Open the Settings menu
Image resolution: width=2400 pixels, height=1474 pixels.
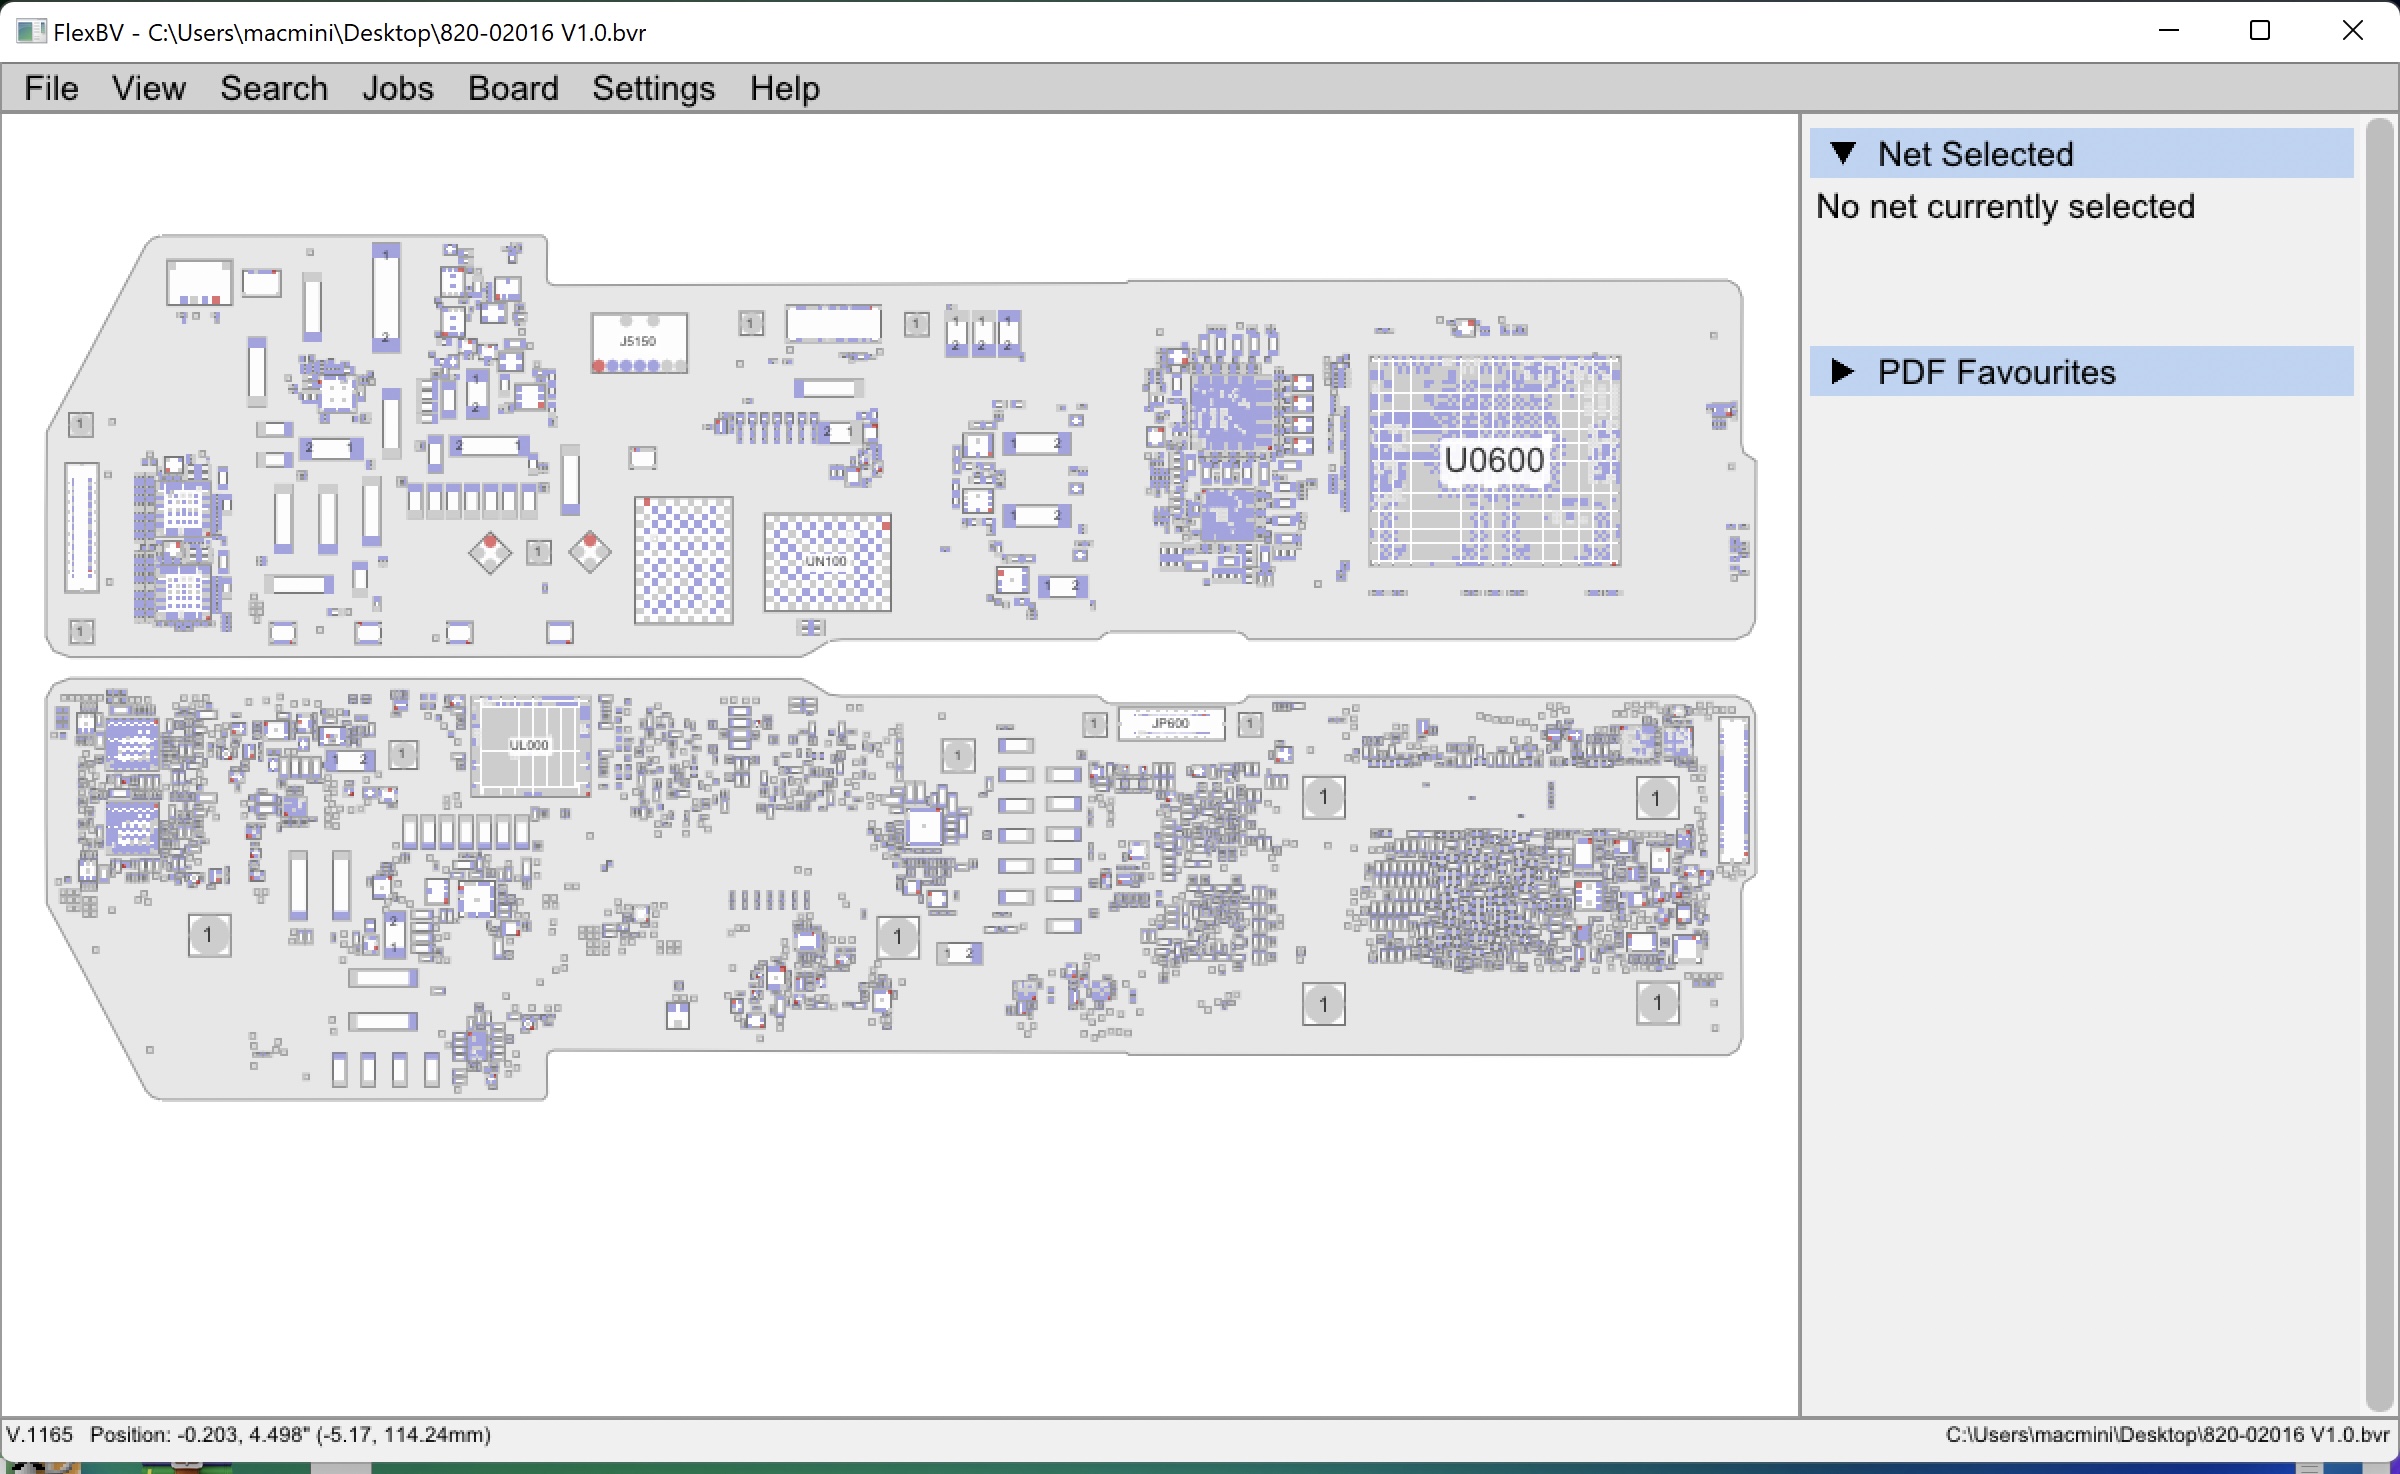click(x=653, y=89)
